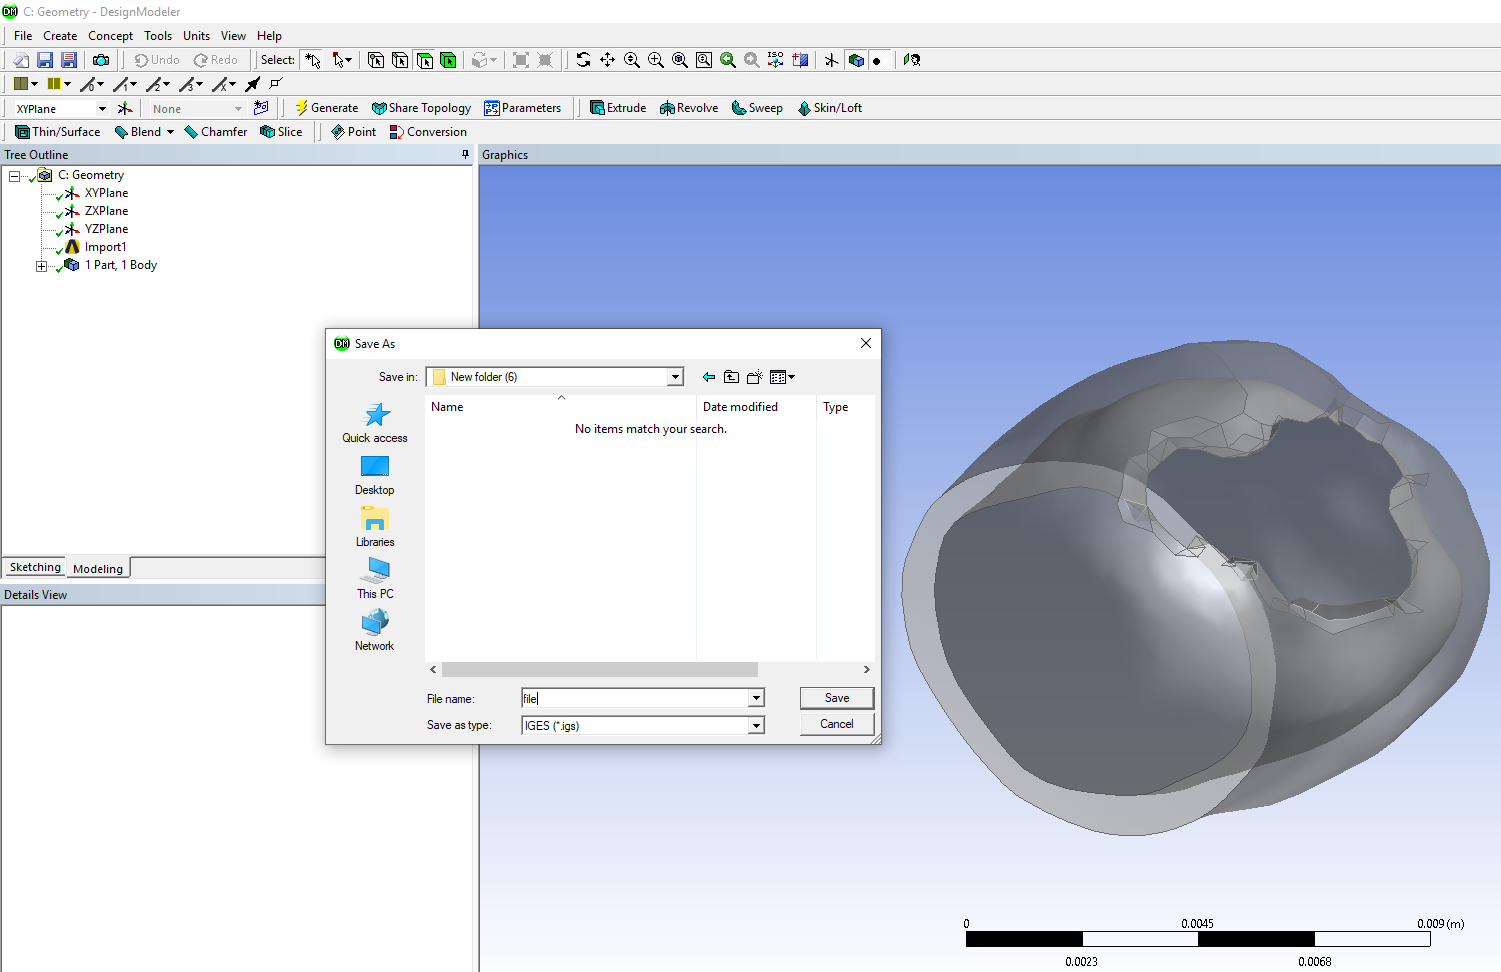Activate the Slice tool
The width and height of the screenshot is (1501, 972).
pyautogui.click(x=281, y=131)
